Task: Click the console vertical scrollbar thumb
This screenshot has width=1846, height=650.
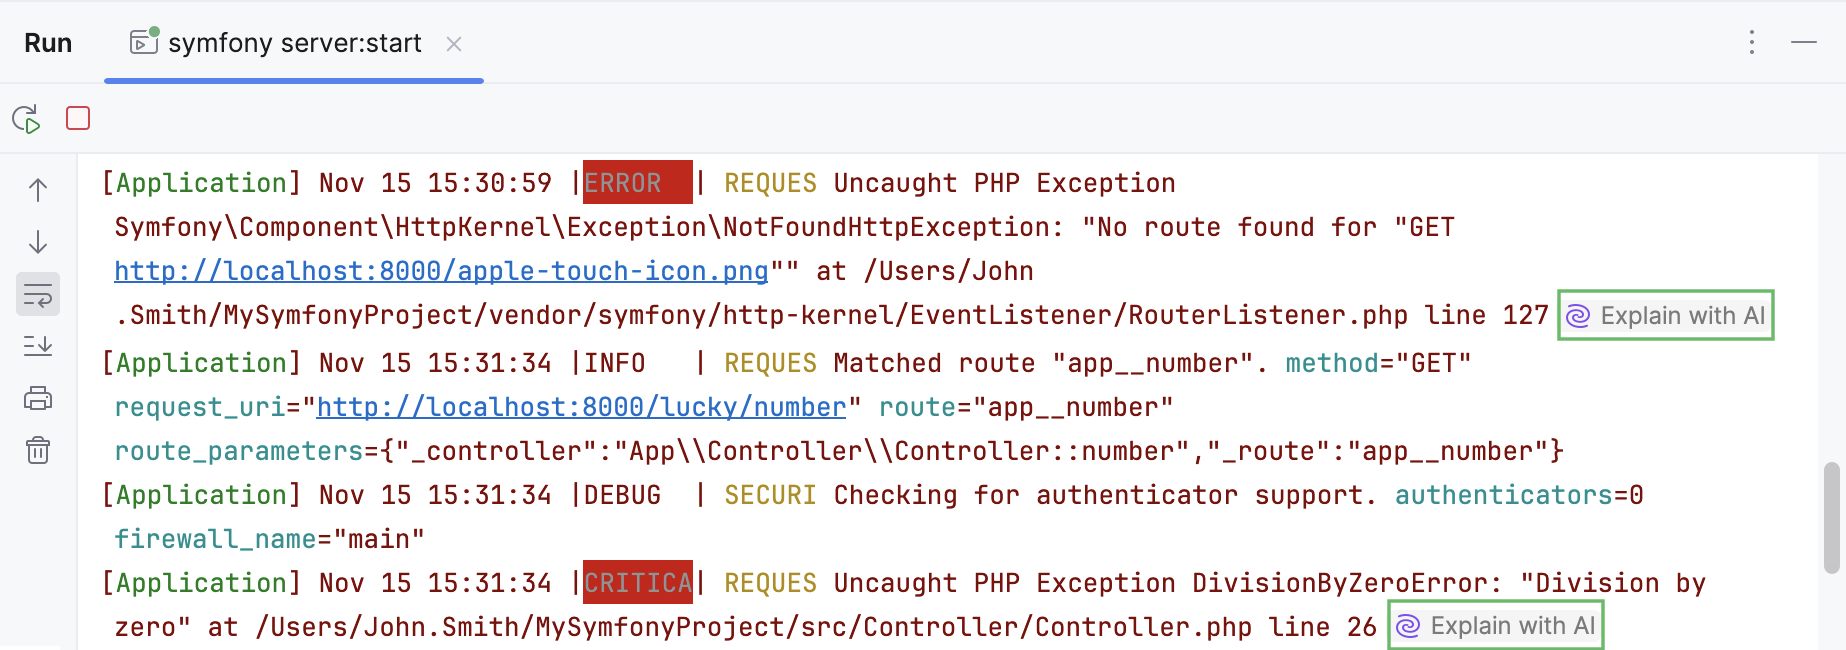Action: pos(1831,518)
